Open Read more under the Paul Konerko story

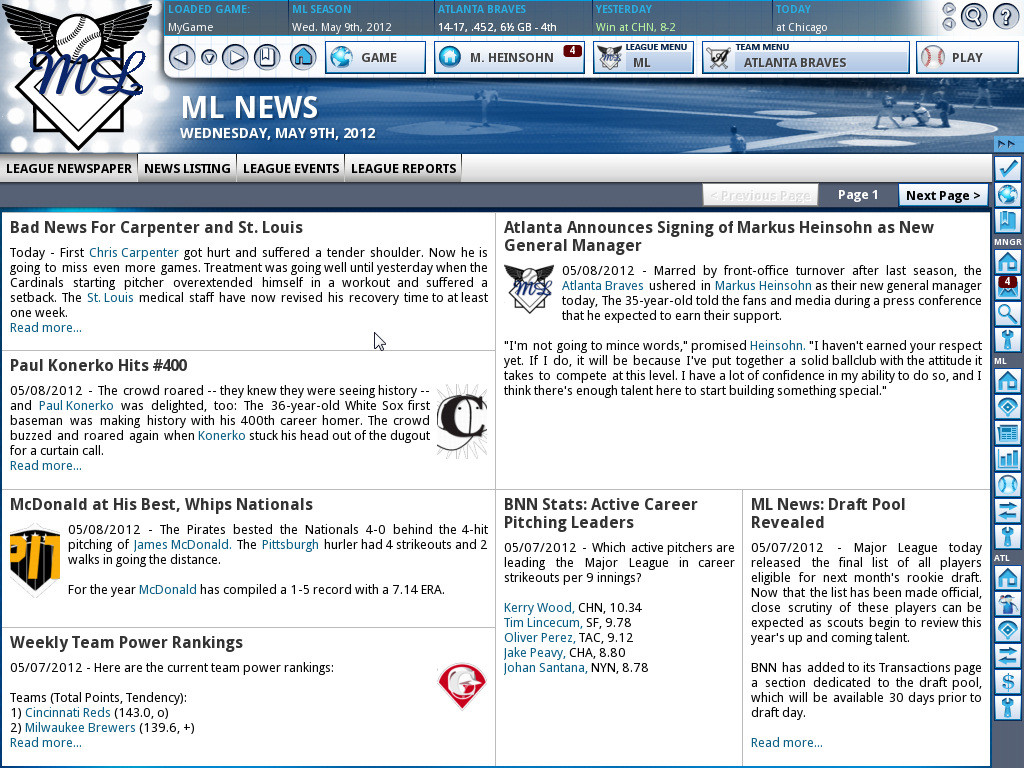[x=46, y=466]
